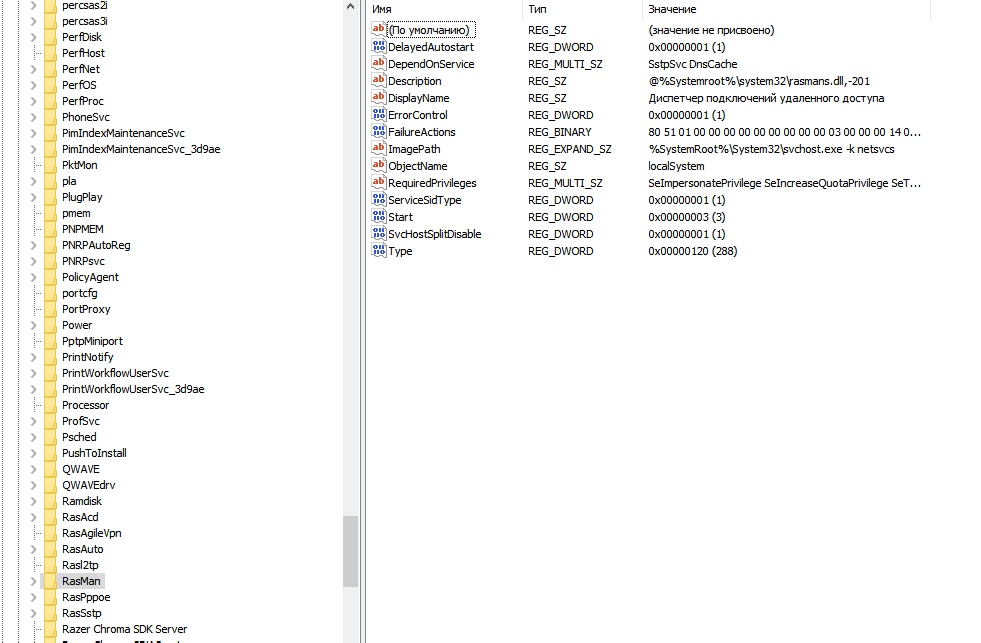Expand the PerfOS key

tap(34, 85)
